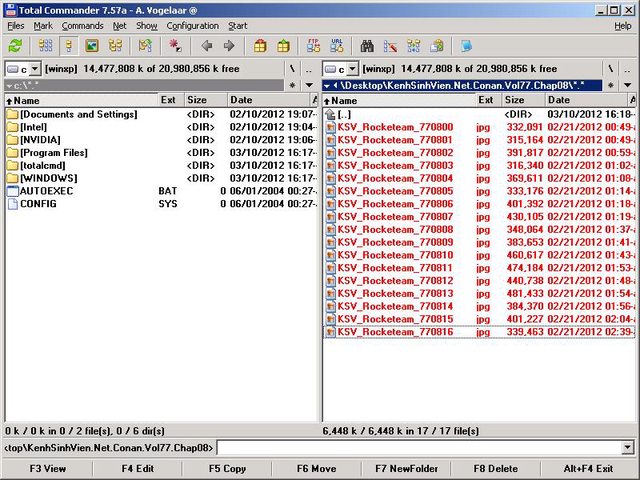The image size is (640, 480).
Task: Go to root in the left panel
Action: 292,69
